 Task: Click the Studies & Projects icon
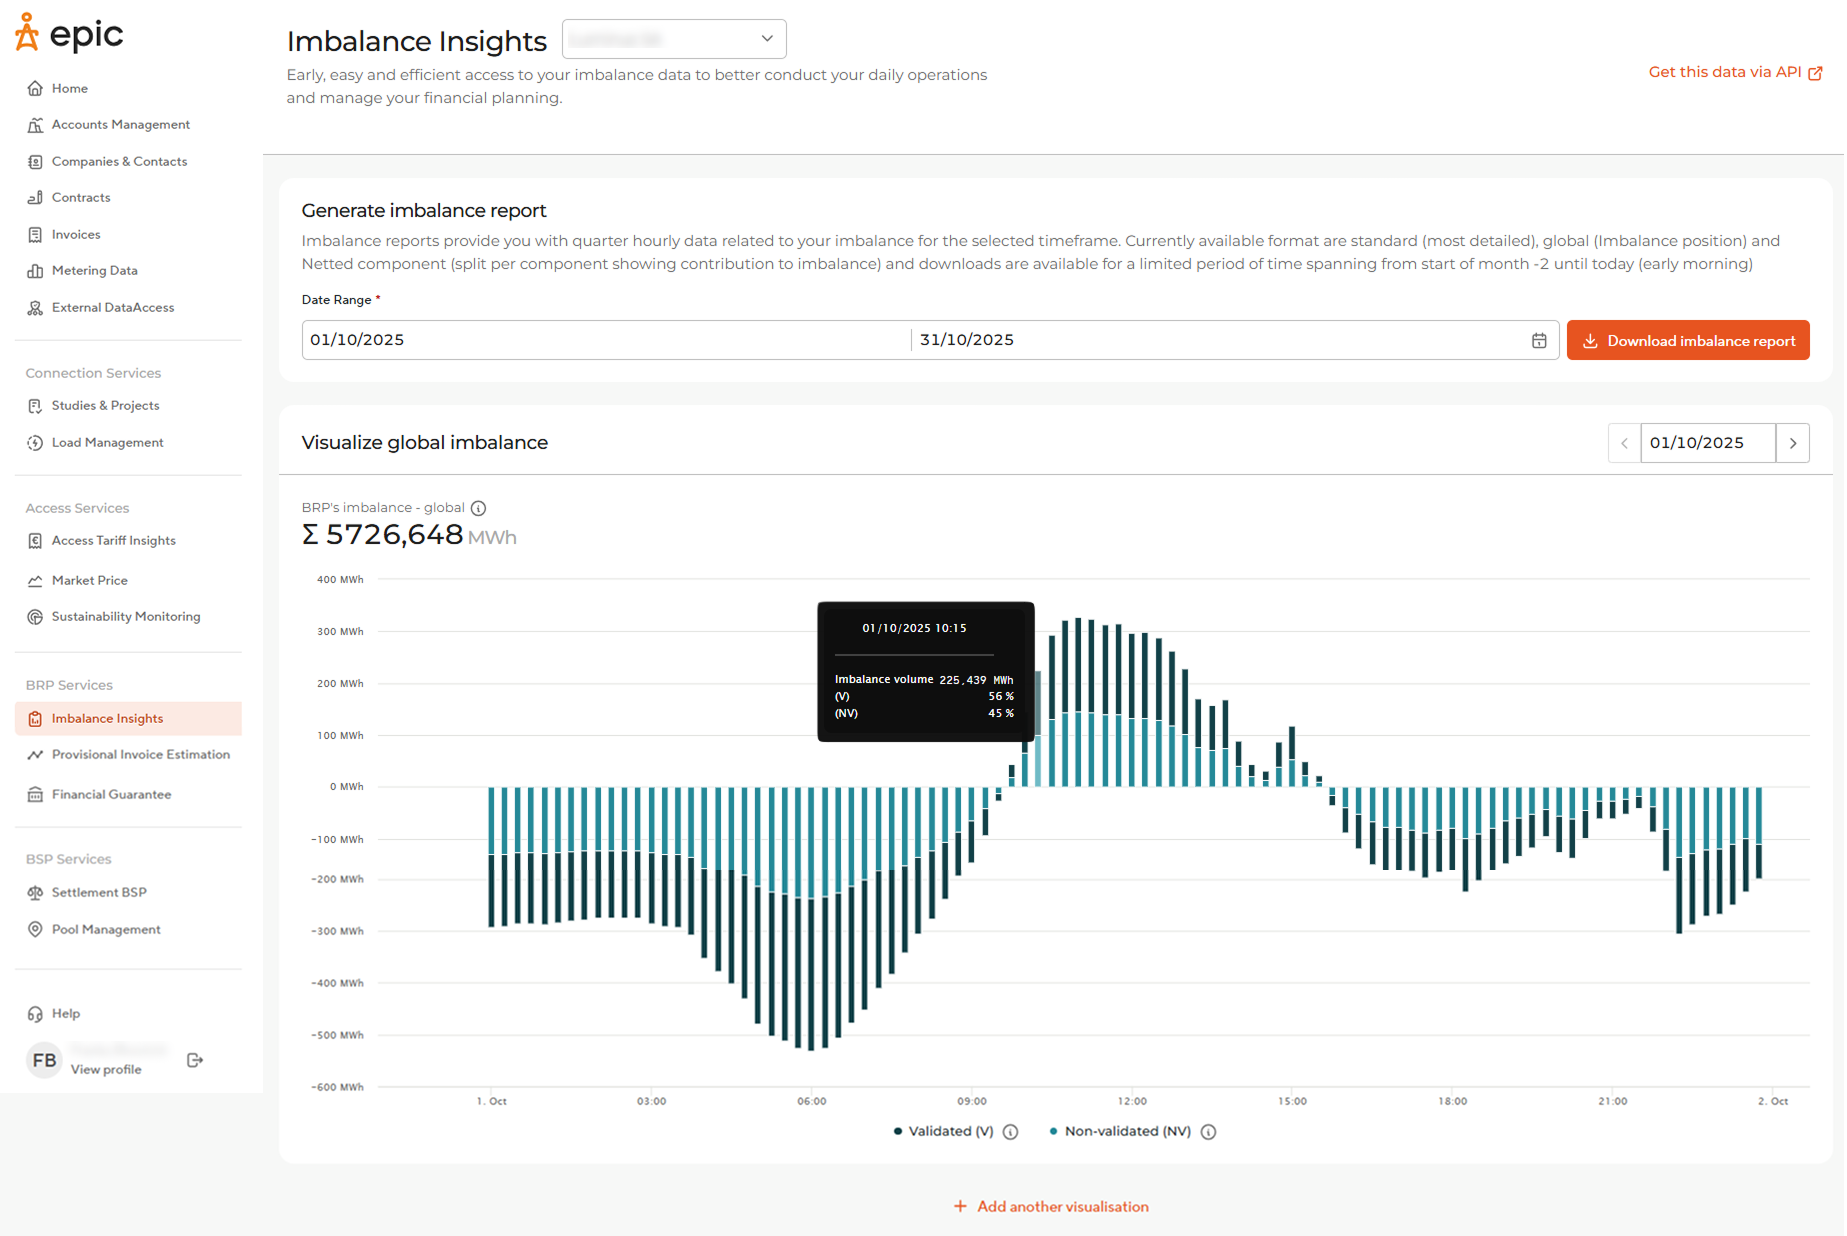pos(35,406)
